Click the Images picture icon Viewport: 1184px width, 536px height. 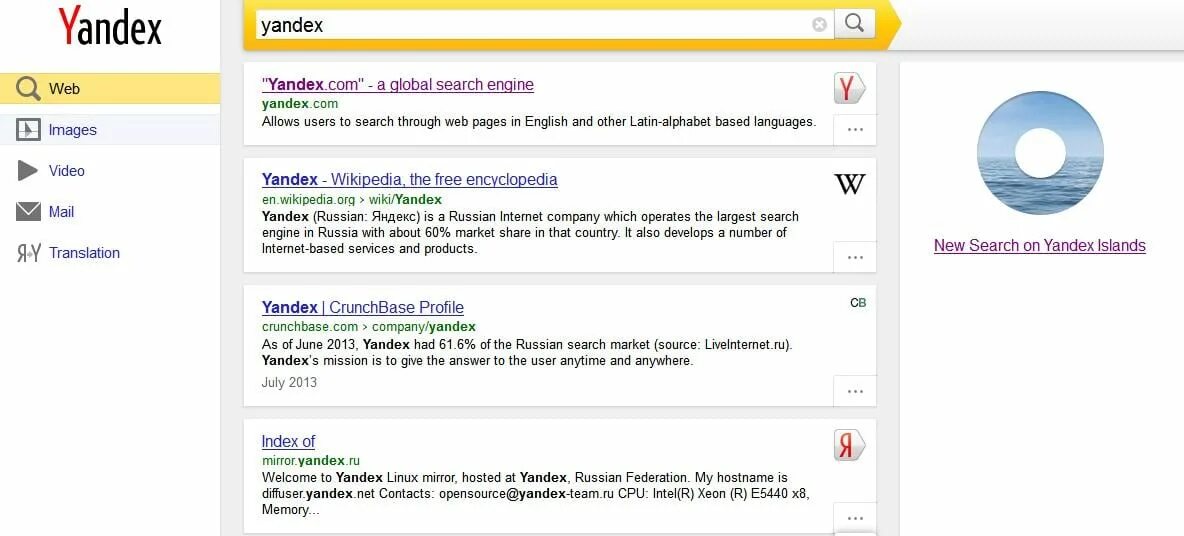coord(28,130)
